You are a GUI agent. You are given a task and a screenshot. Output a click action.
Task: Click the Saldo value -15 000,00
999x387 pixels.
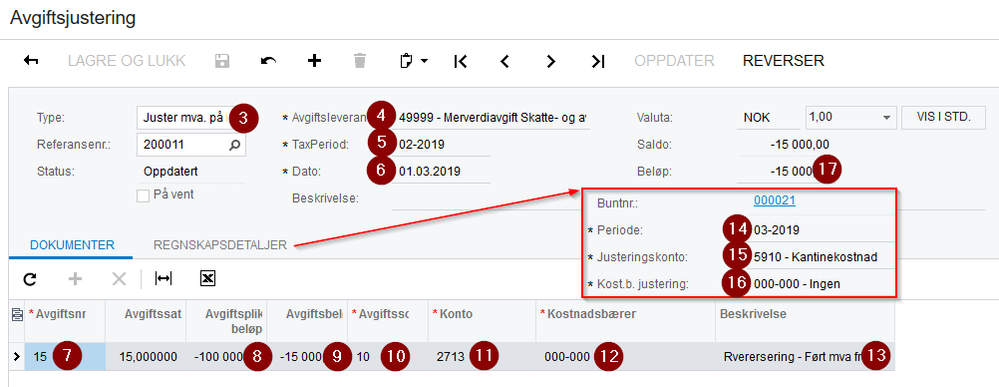point(799,145)
